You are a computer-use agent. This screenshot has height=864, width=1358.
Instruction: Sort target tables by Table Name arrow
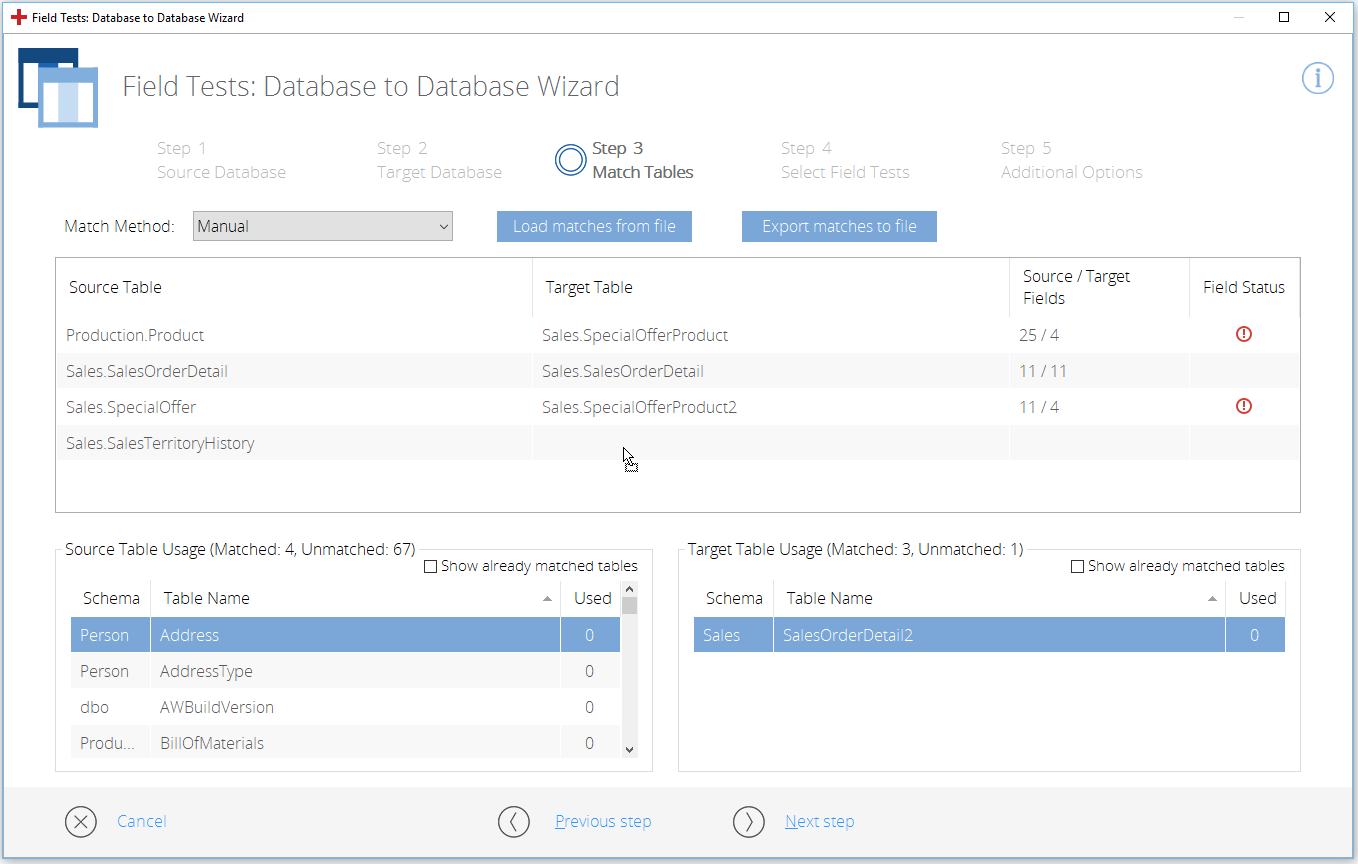point(1212,599)
